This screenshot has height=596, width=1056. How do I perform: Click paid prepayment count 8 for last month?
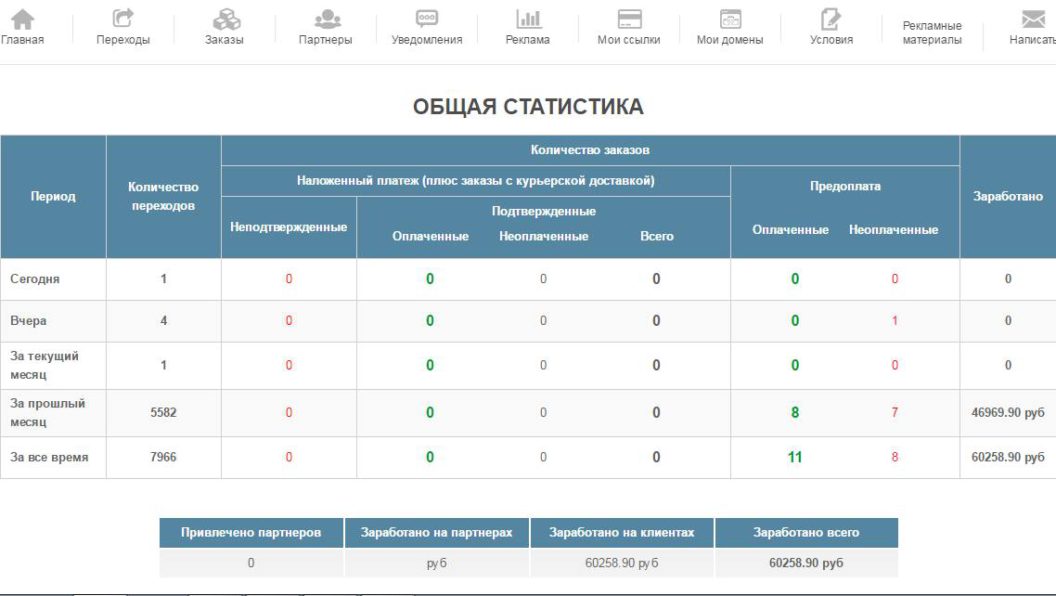(795, 413)
